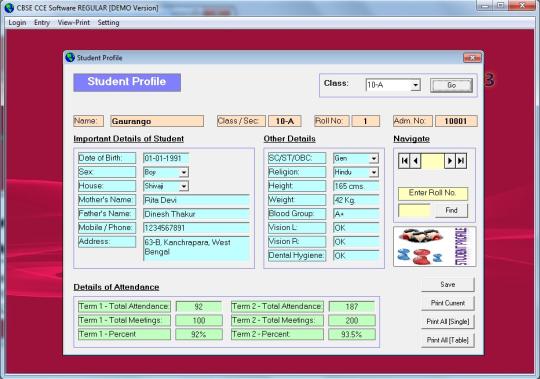Image resolution: width=540 pixels, height=379 pixels.
Task: Click Term 2 Total Attendance value 187
Action: coord(352,306)
